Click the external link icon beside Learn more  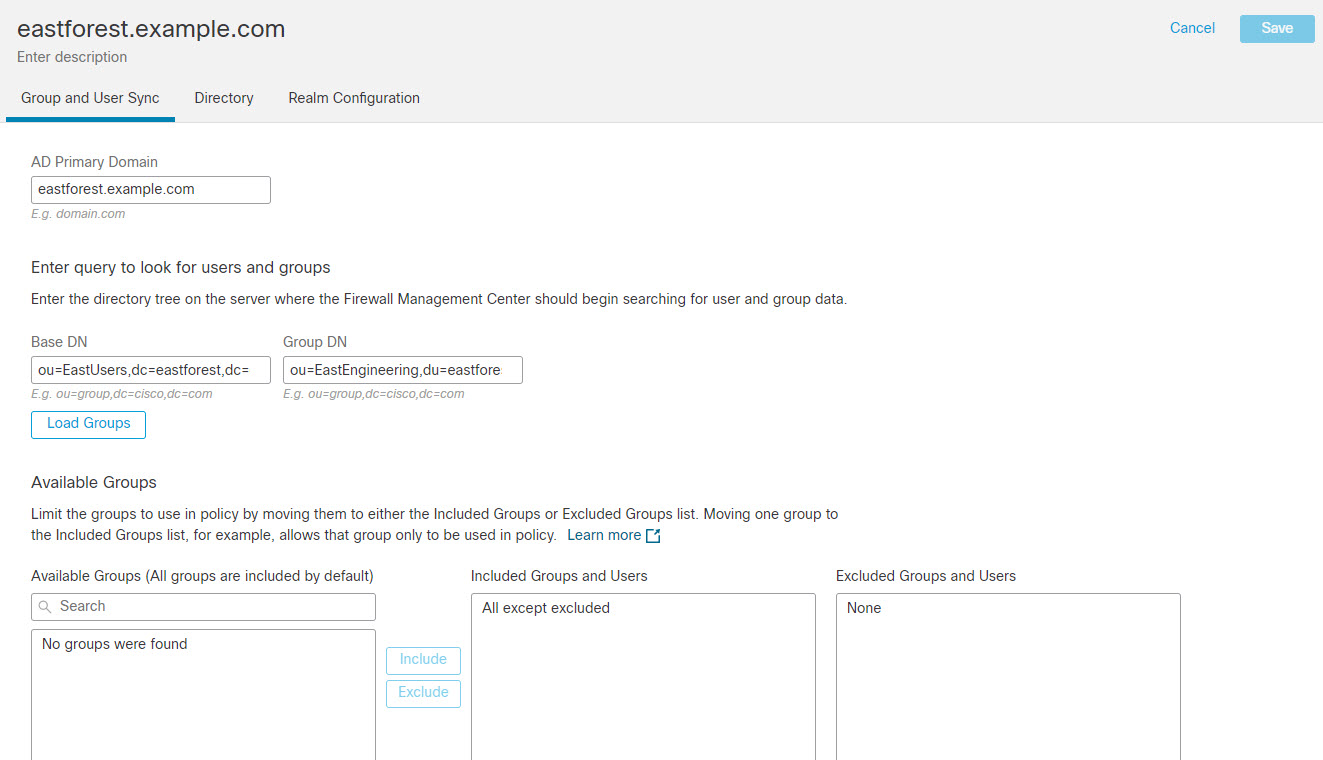point(653,535)
